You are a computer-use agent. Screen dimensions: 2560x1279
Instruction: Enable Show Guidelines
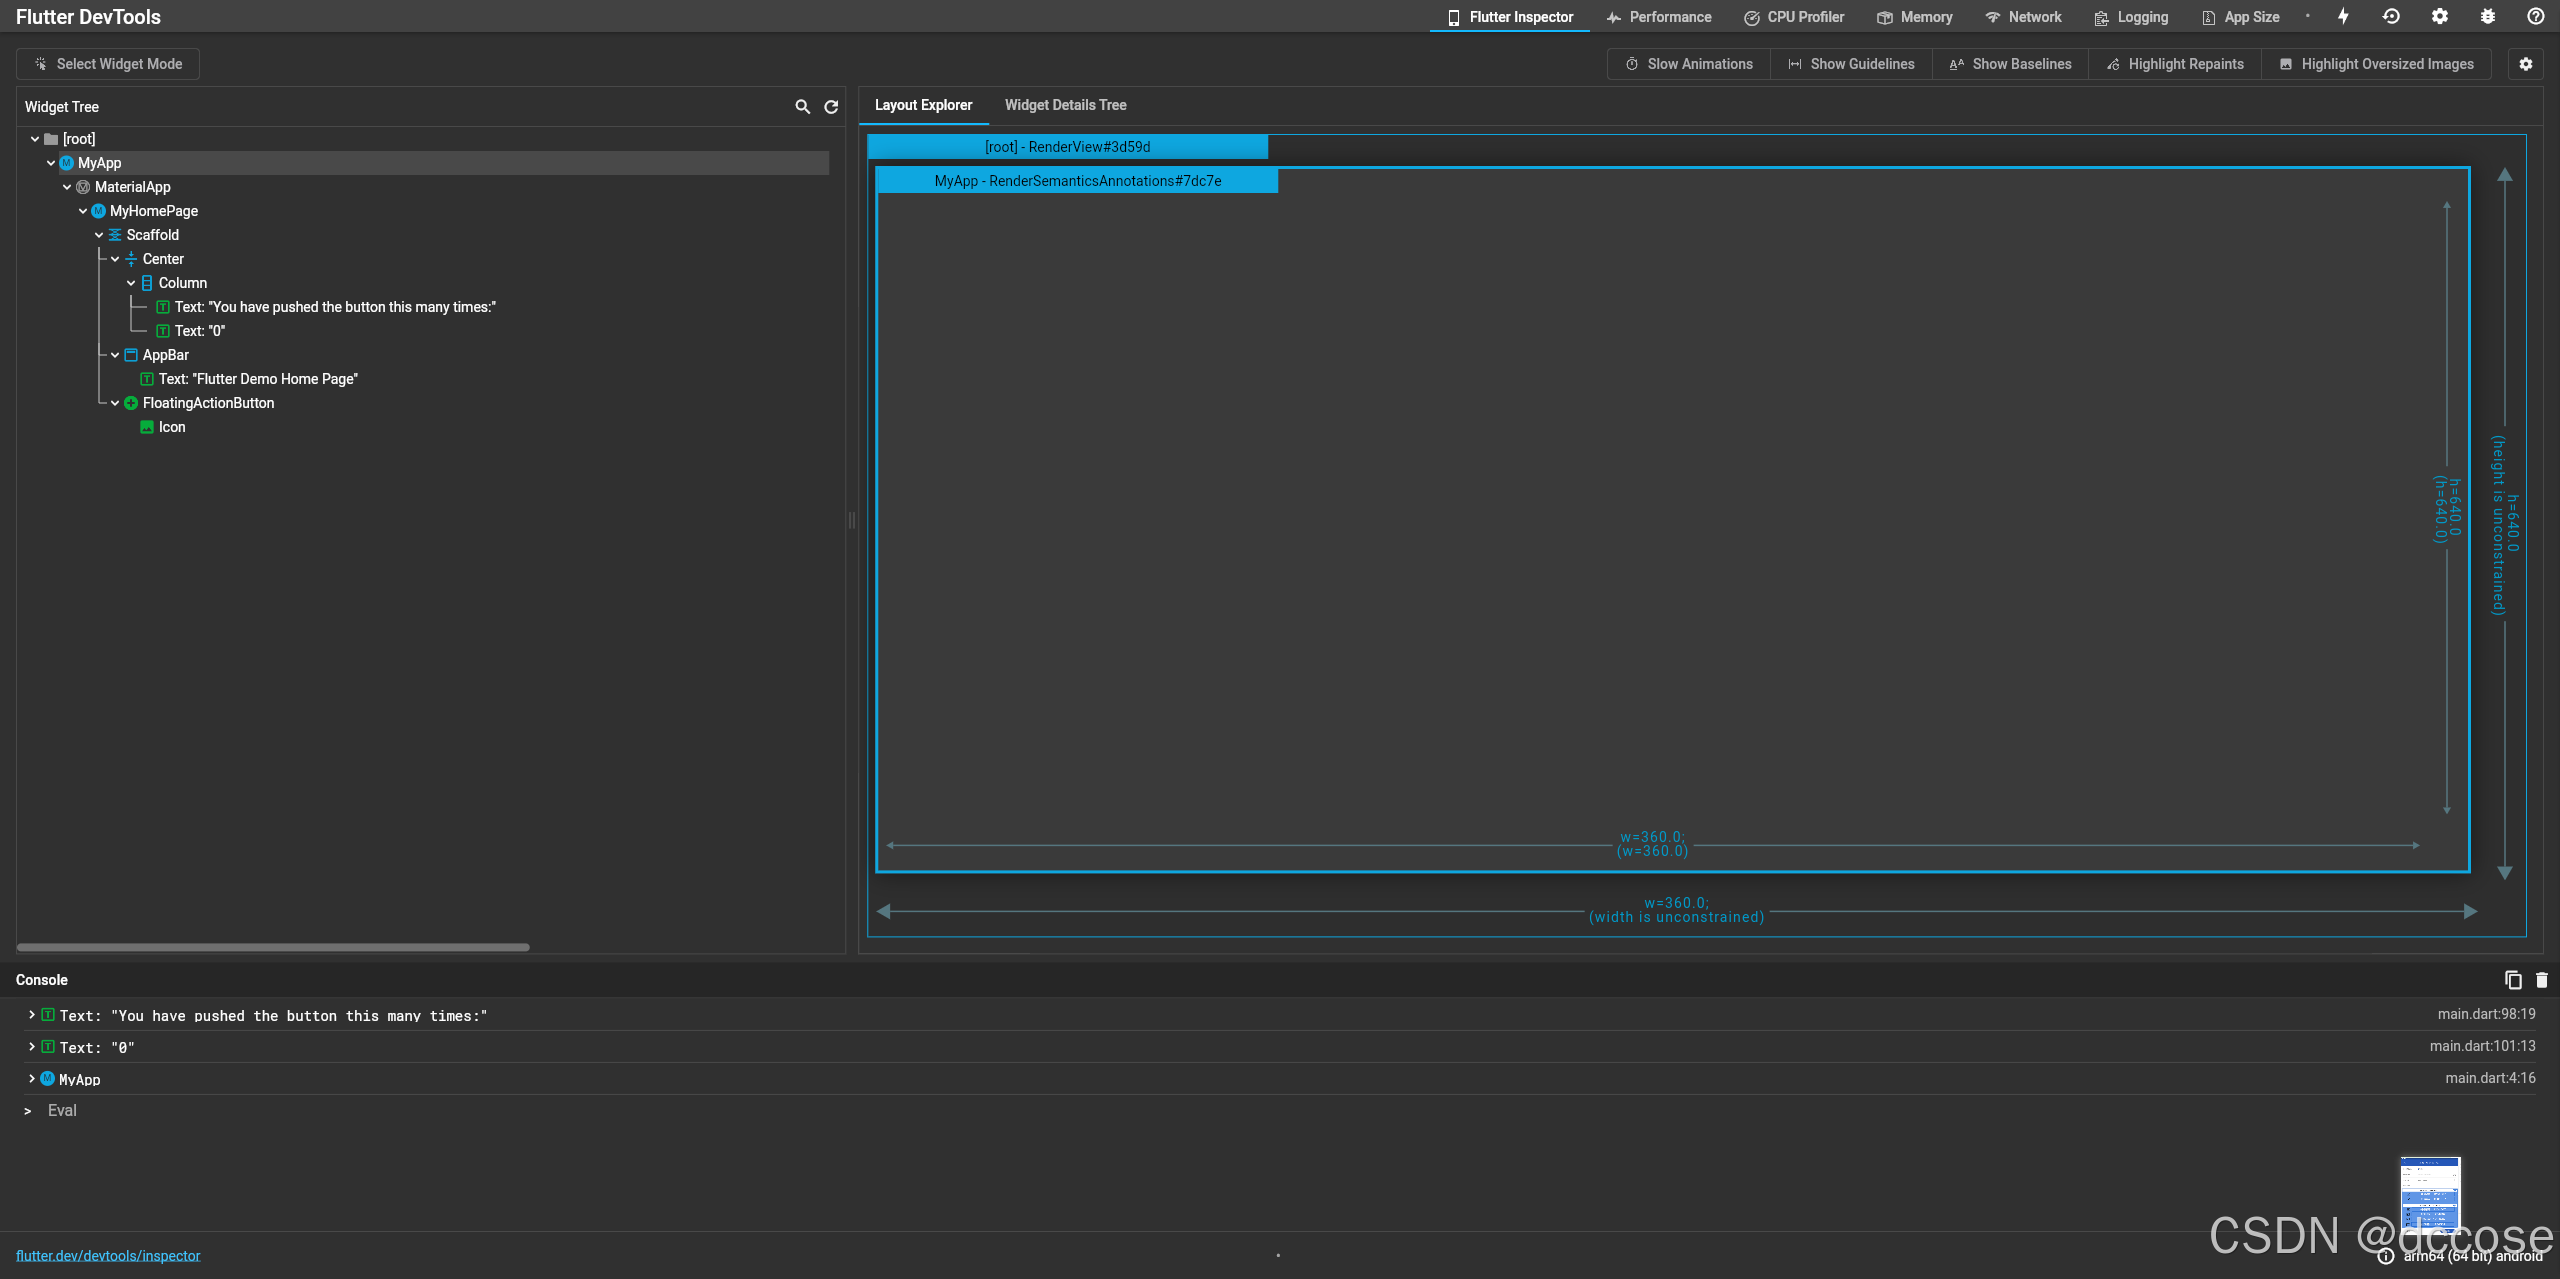click(x=1851, y=64)
